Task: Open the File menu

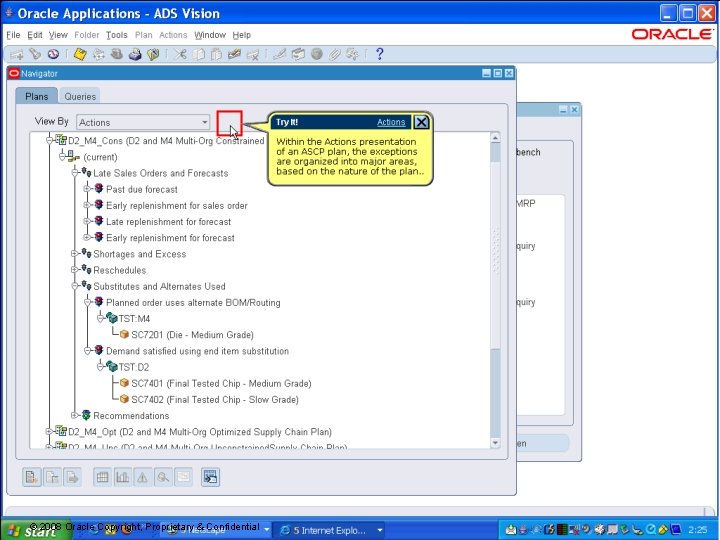Action: pos(13,35)
